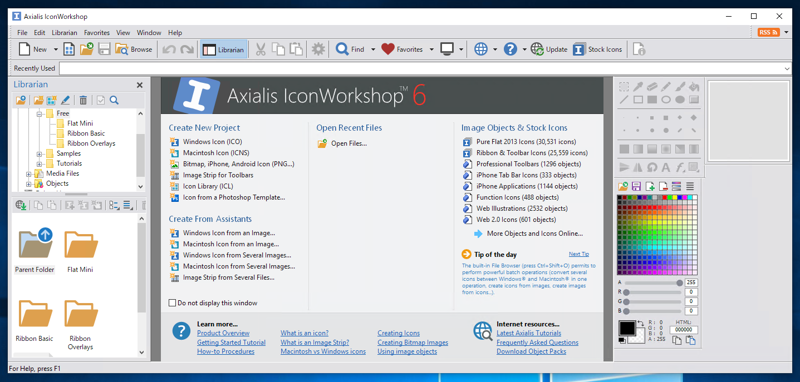Viewport: 800px width, 382px height.
Task: Open the Help menu
Action: 175,33
